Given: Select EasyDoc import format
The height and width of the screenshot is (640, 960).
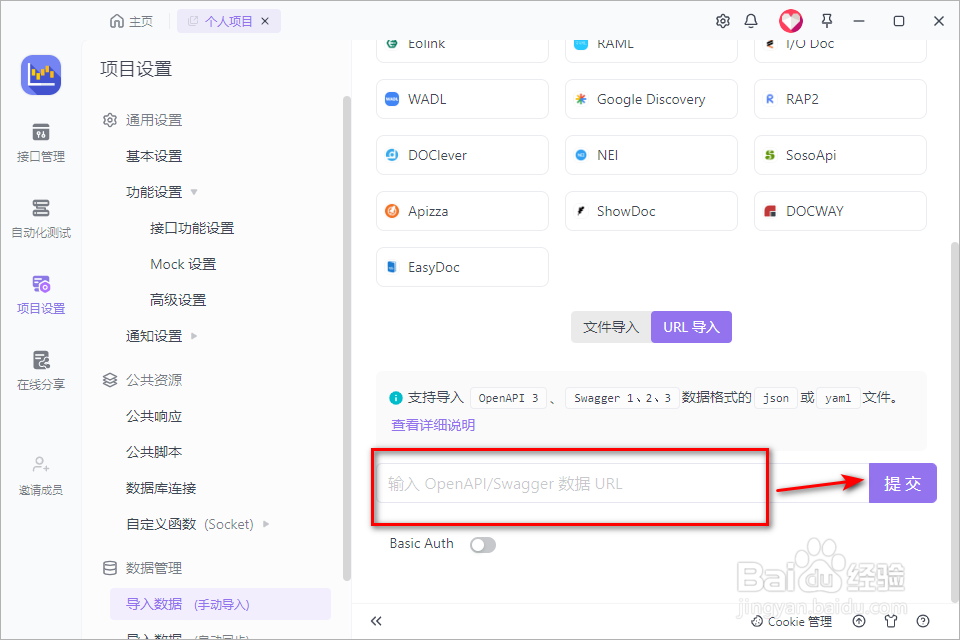Looking at the screenshot, I should point(462,267).
